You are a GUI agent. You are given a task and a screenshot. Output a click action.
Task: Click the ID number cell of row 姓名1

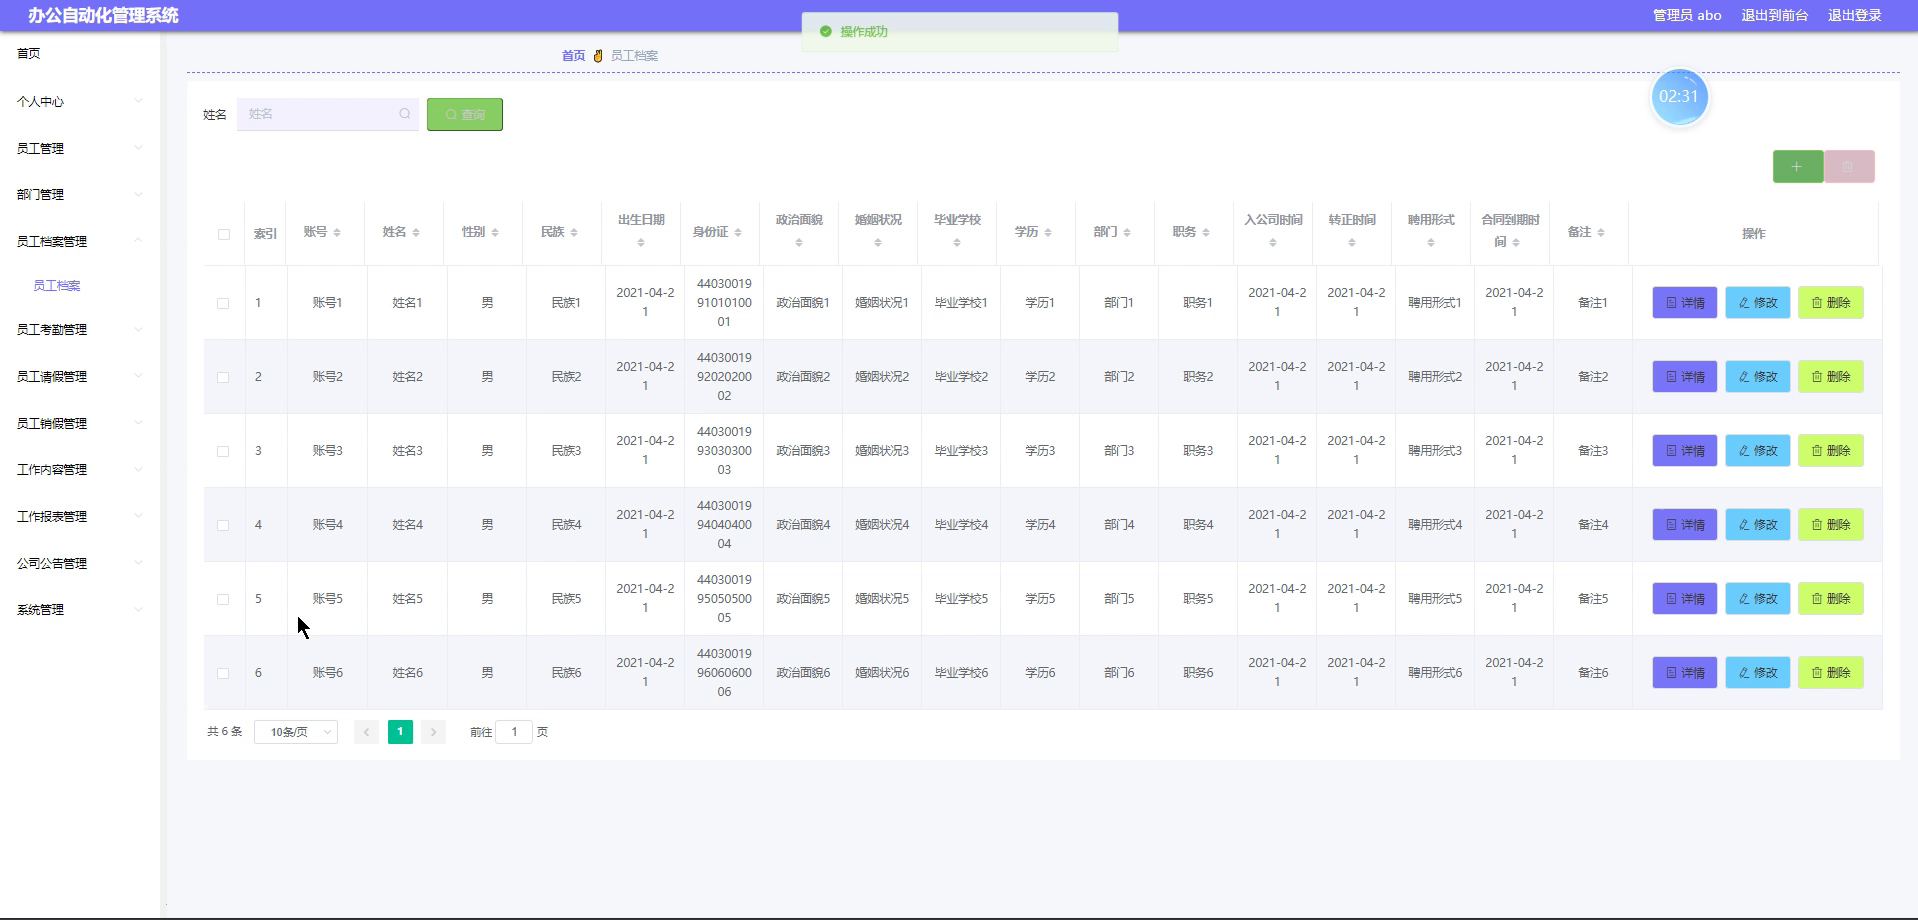pyautogui.click(x=724, y=303)
